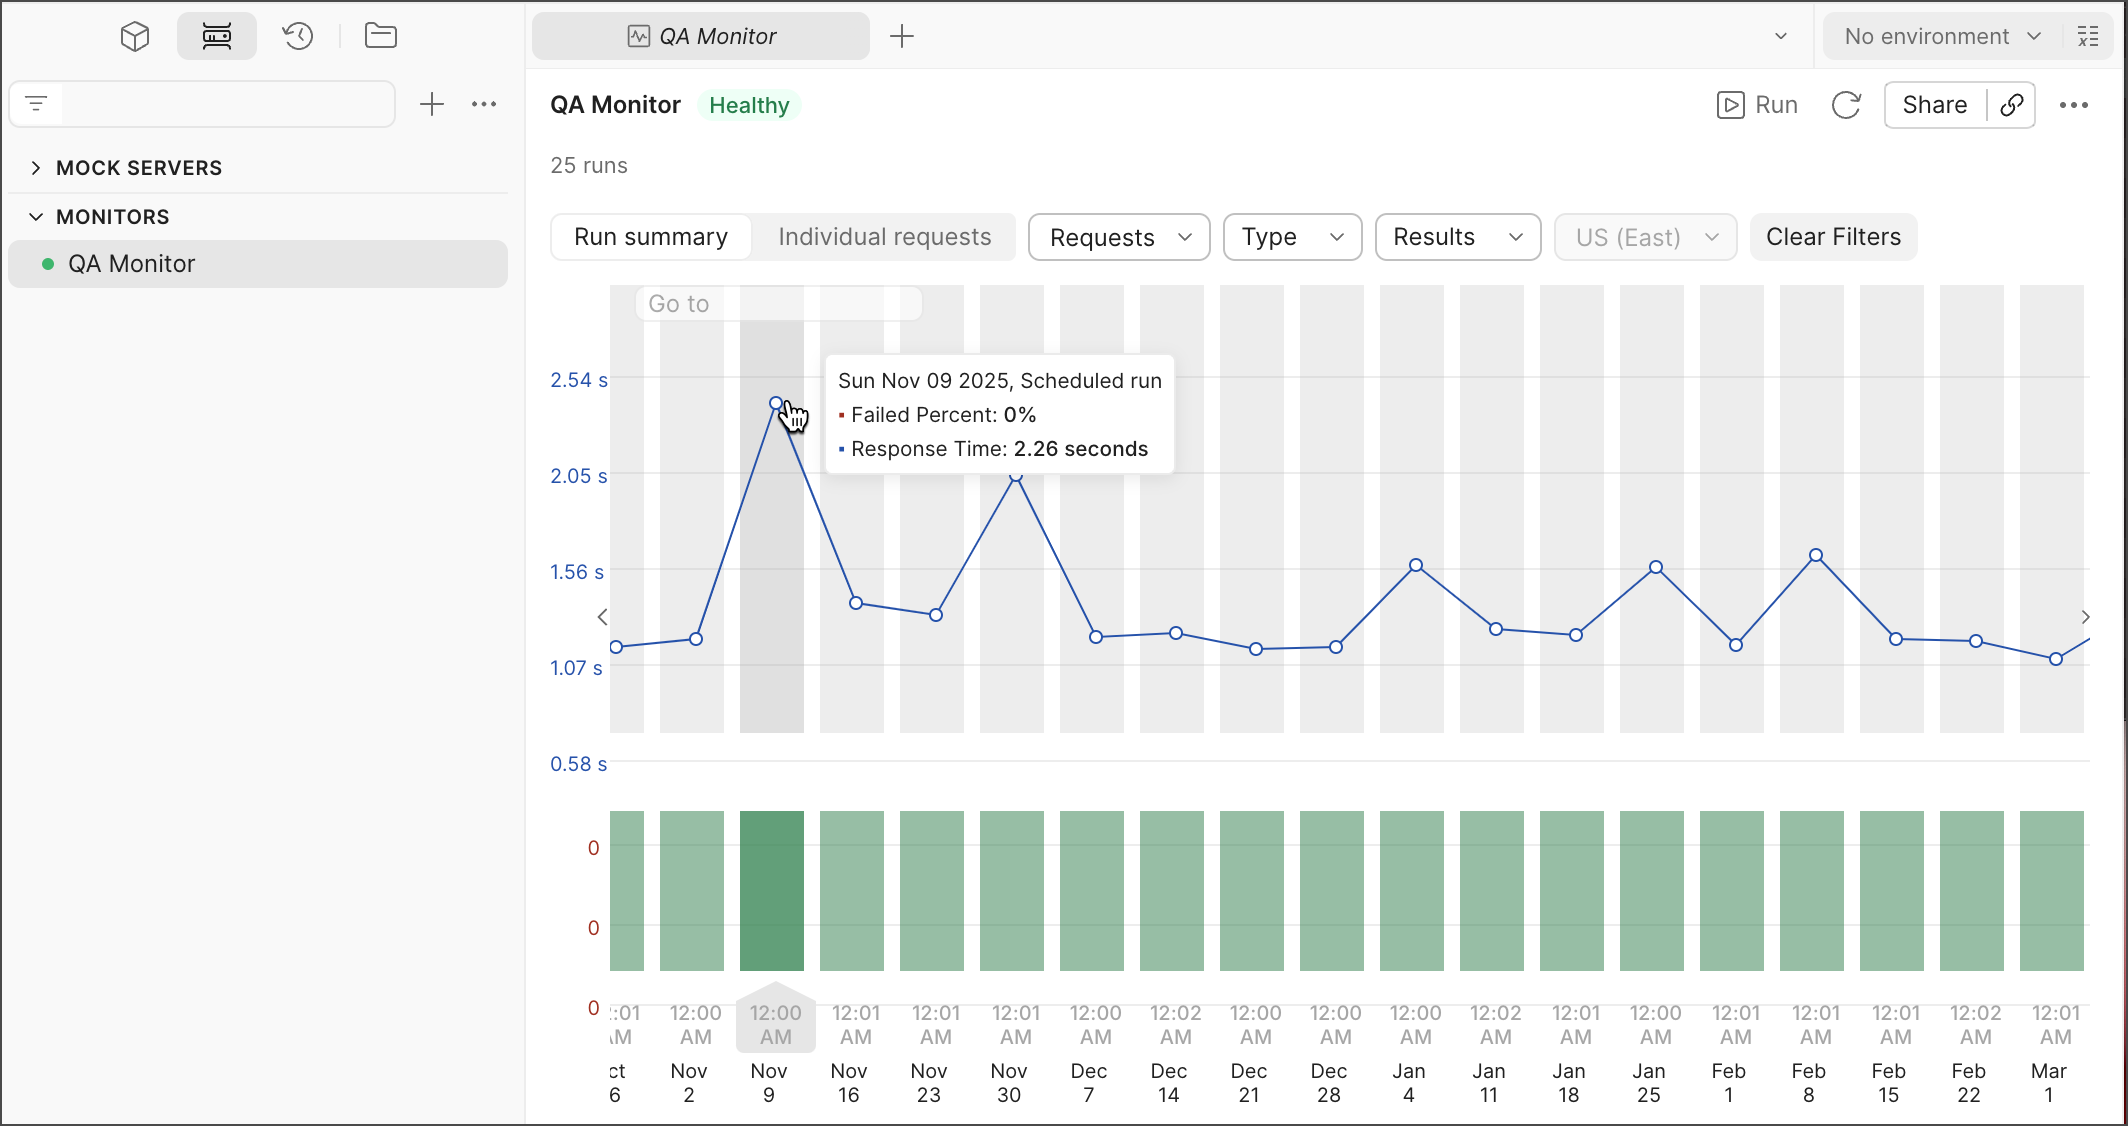
Task: Select the mock servers and monitors sidebar icon
Action: tap(217, 37)
